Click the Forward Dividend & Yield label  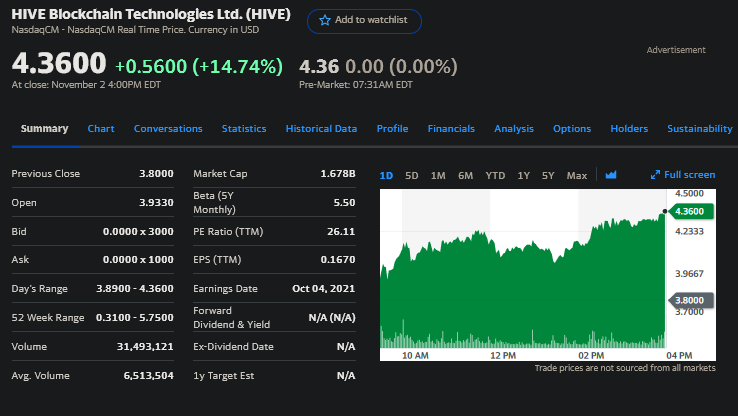[232, 318]
